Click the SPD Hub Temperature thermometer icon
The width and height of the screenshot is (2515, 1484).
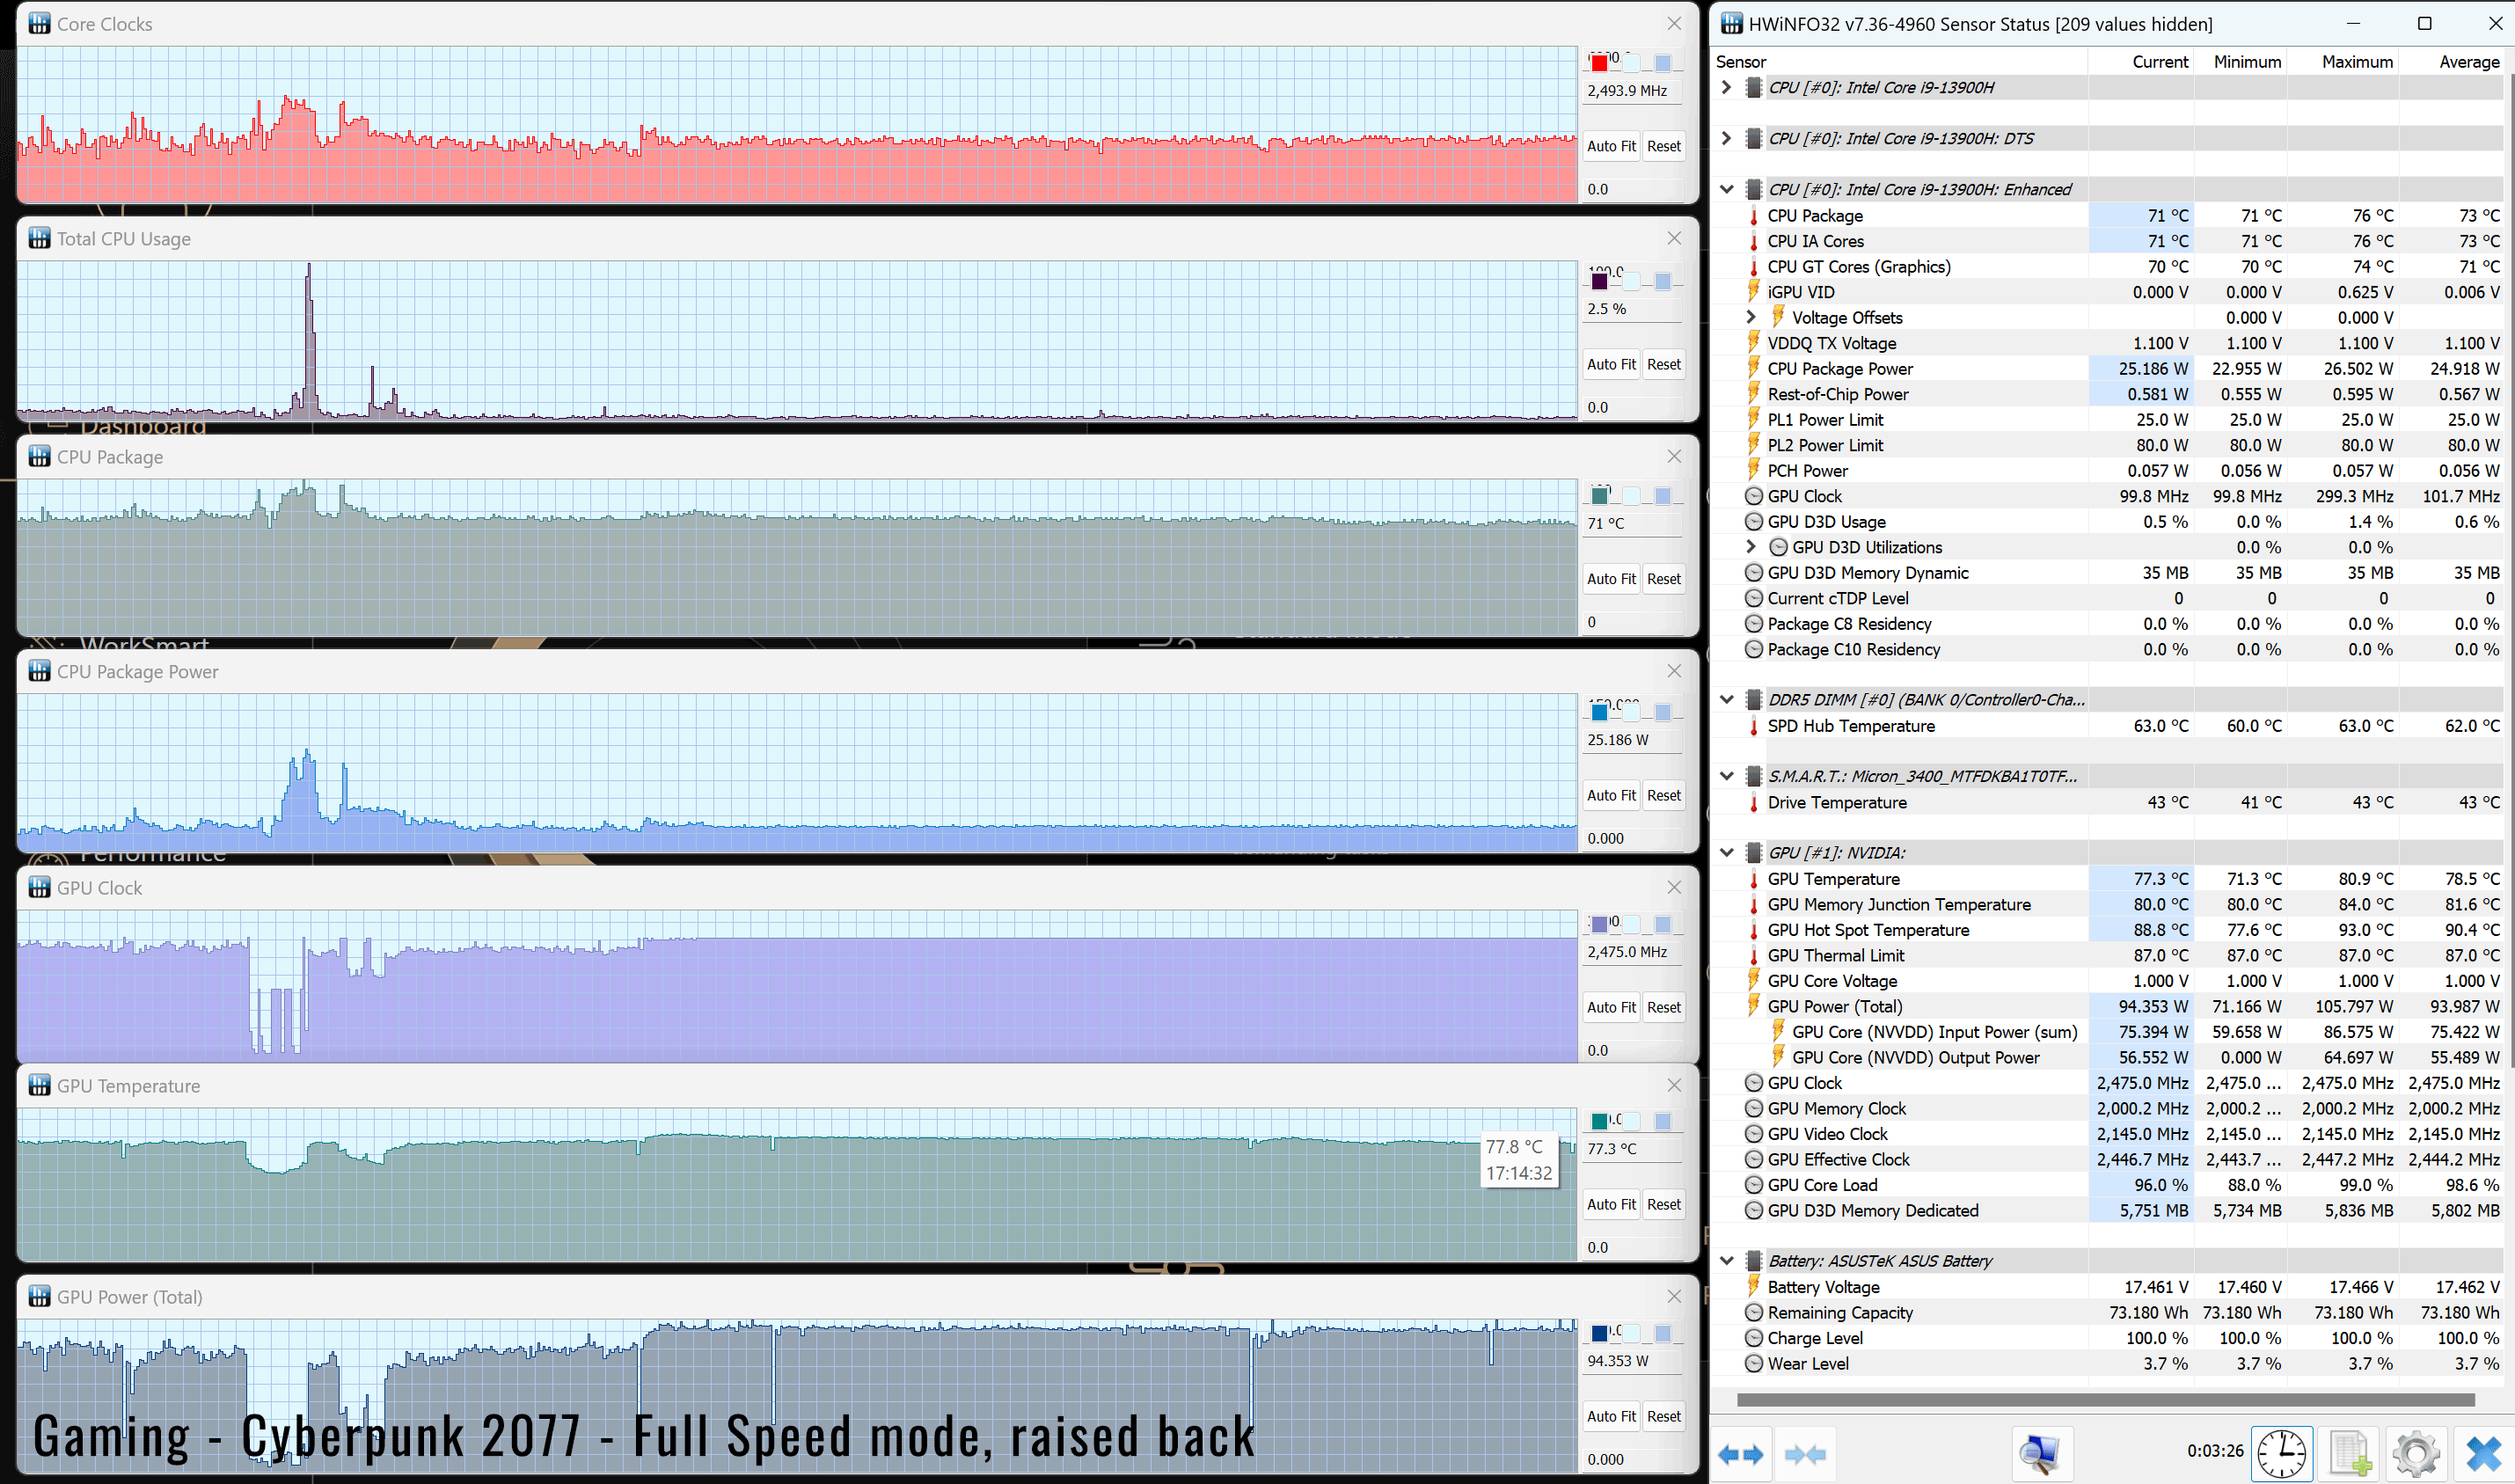click(x=1753, y=726)
